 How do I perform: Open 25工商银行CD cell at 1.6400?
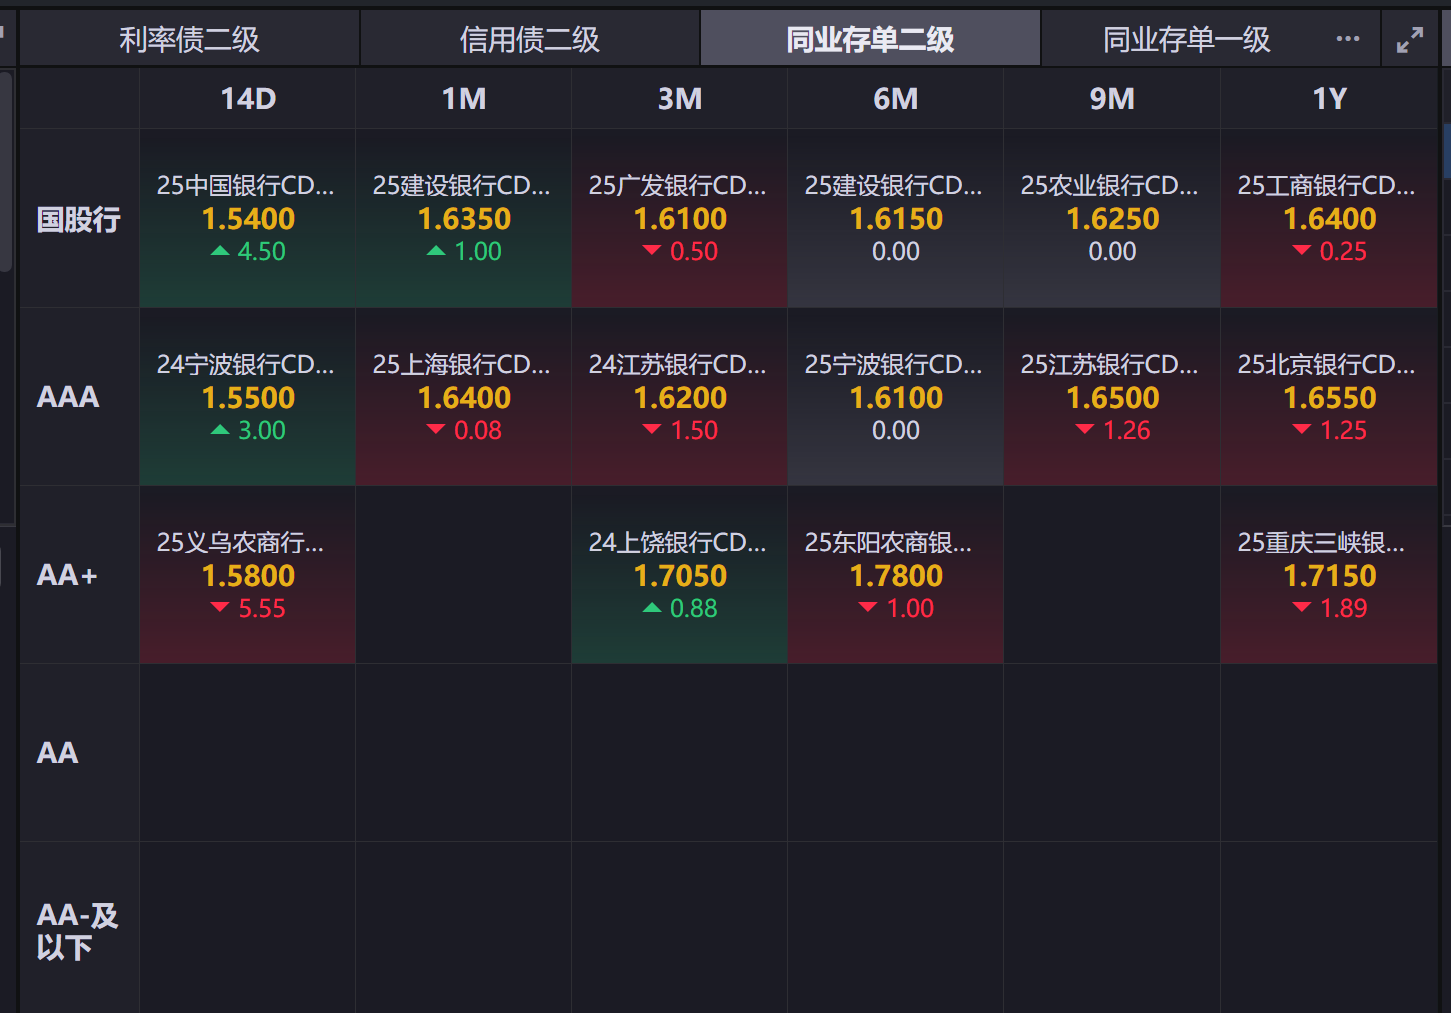coord(1329,219)
